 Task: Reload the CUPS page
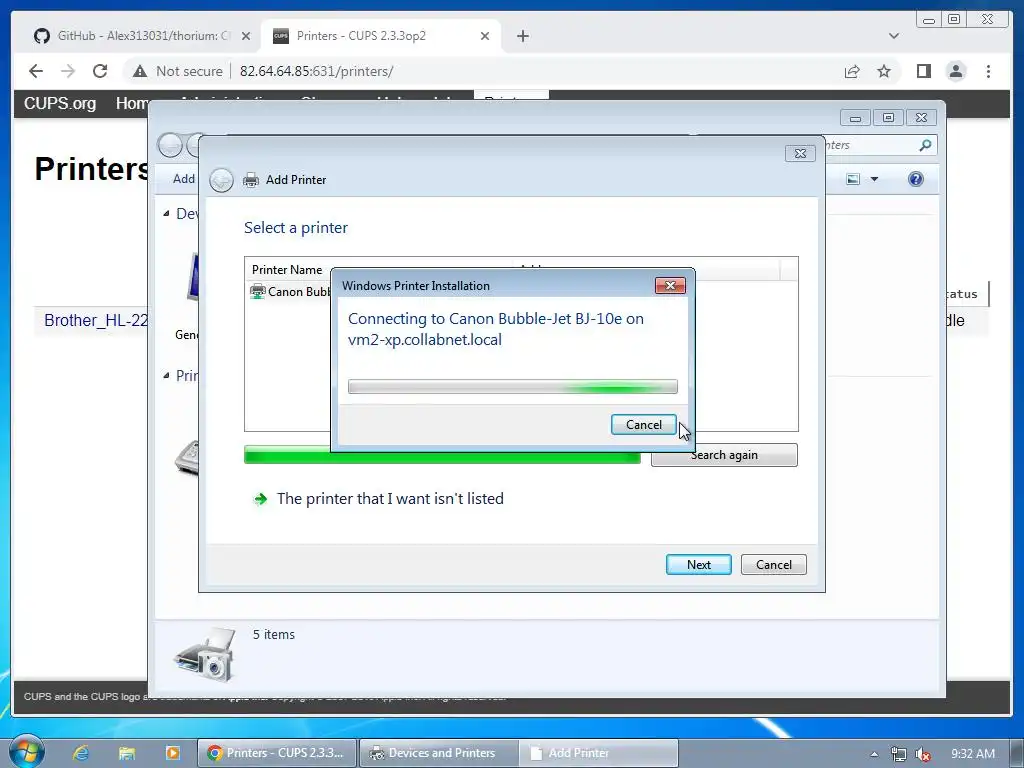[100, 71]
